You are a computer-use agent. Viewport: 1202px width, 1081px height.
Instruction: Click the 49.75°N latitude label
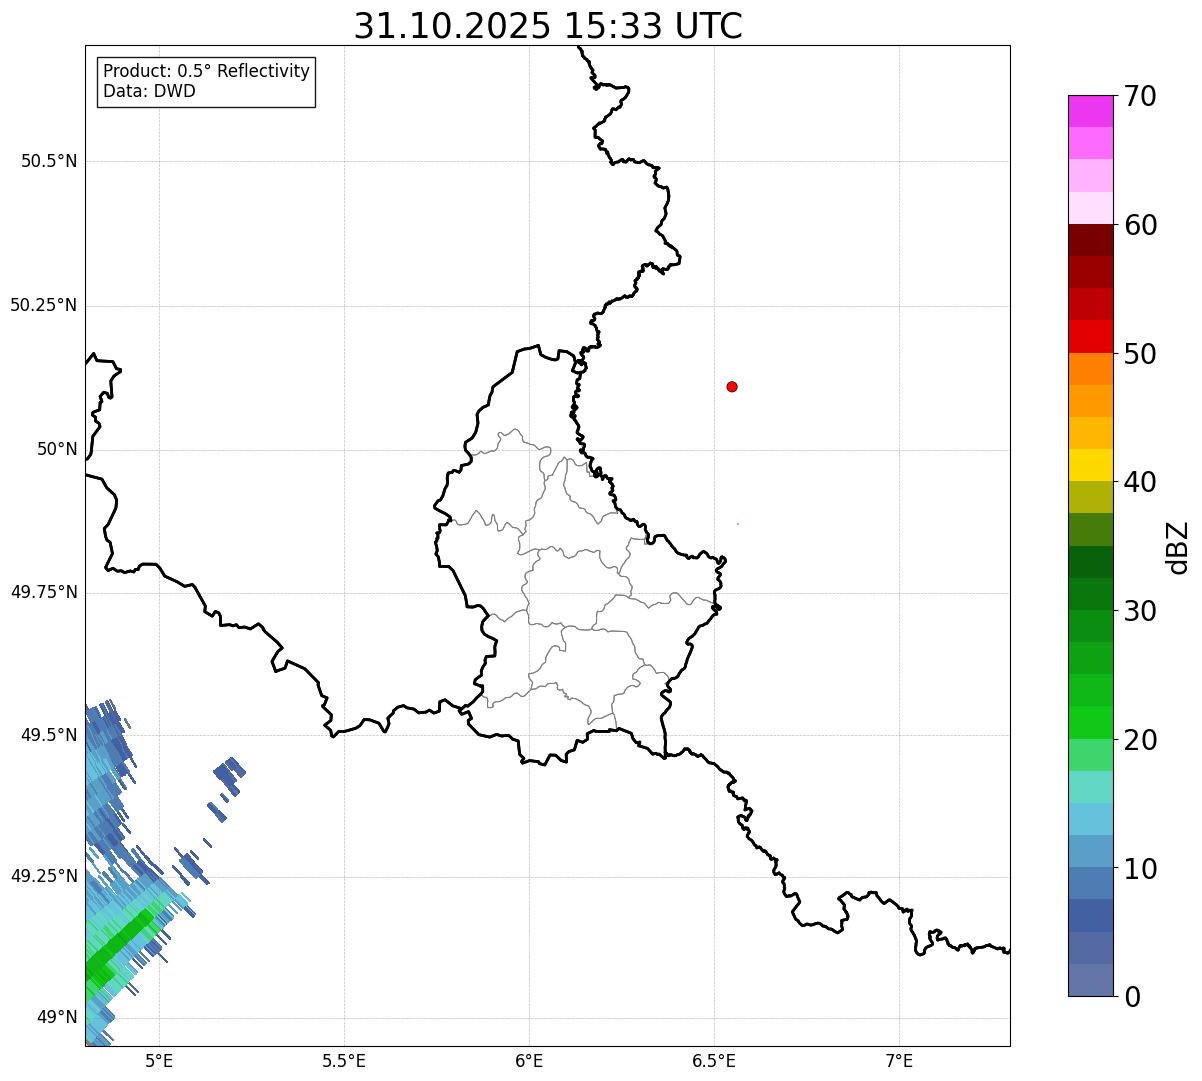44,593
